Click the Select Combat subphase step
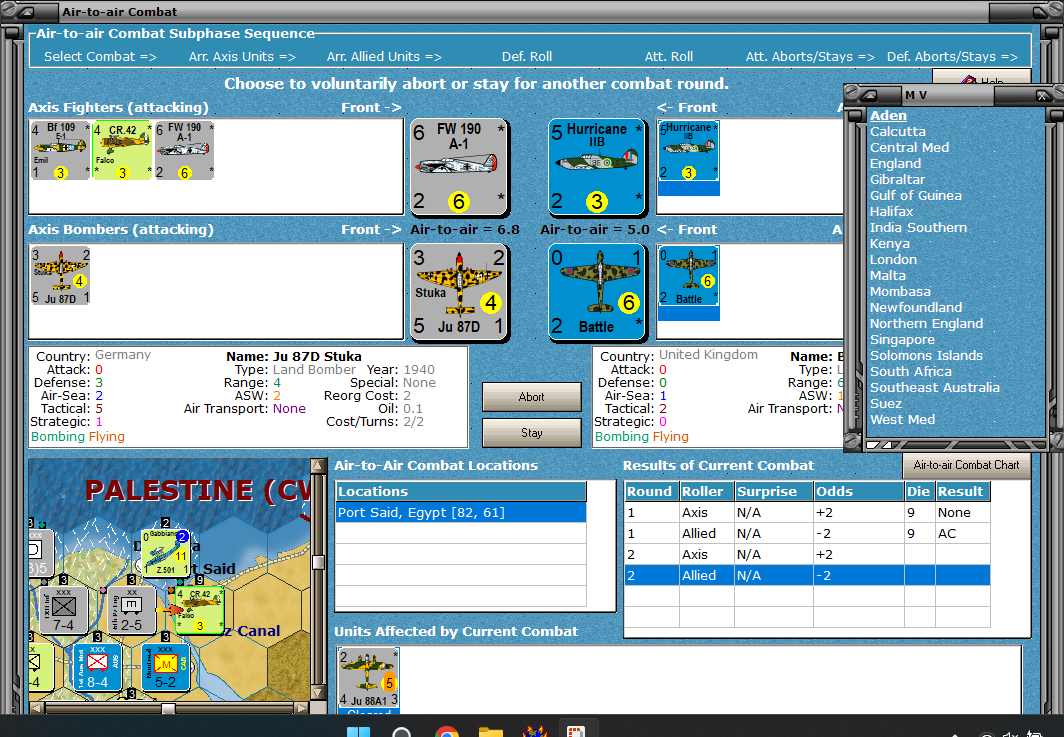The height and width of the screenshot is (737, 1064). 100,57
